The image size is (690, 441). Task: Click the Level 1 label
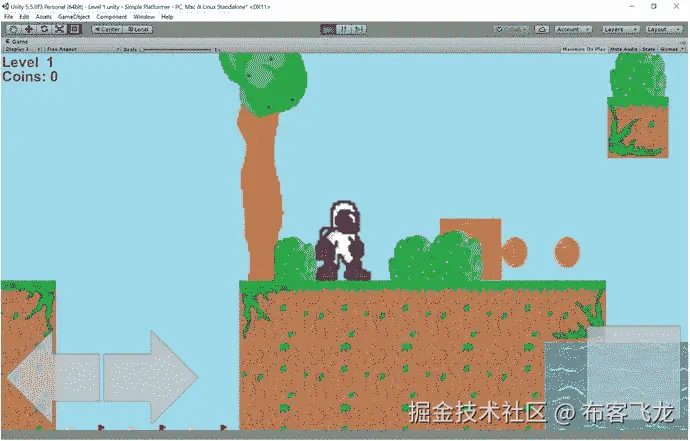point(28,62)
